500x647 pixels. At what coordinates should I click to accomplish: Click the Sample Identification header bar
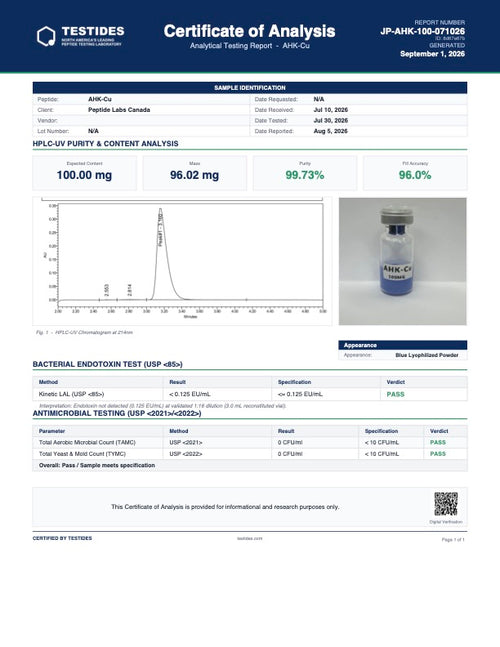250,87
